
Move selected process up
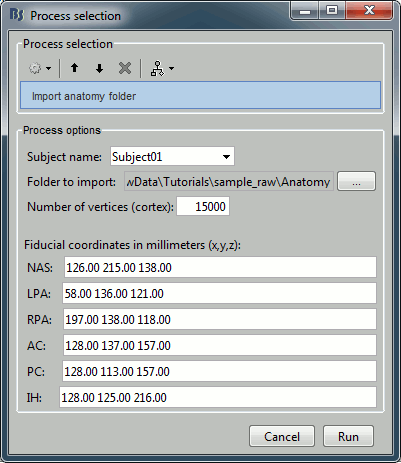74,68
